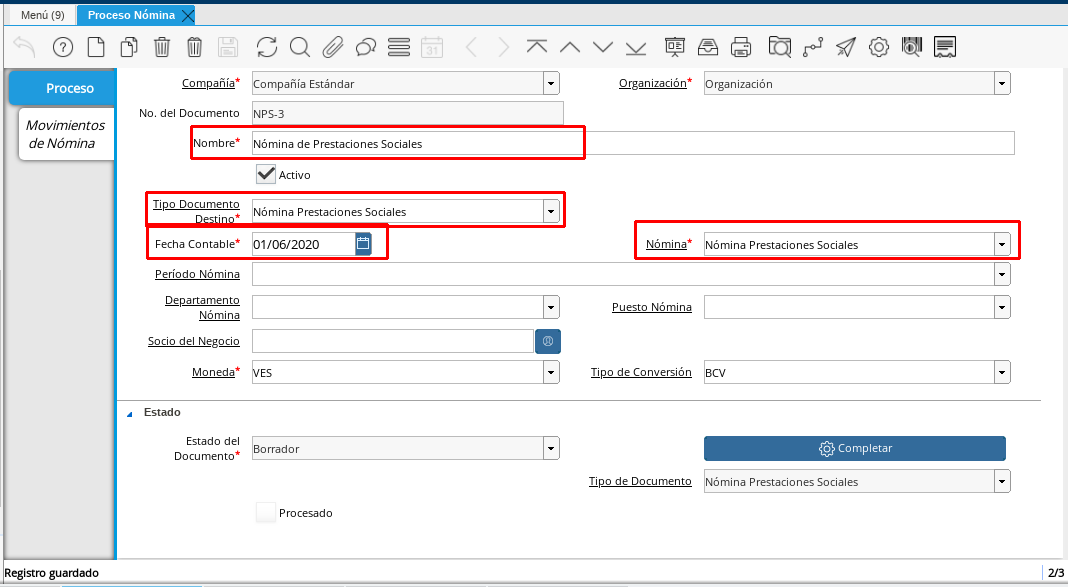Click the paper plane requests icon
Screen dimensions: 1068x587
point(845,47)
